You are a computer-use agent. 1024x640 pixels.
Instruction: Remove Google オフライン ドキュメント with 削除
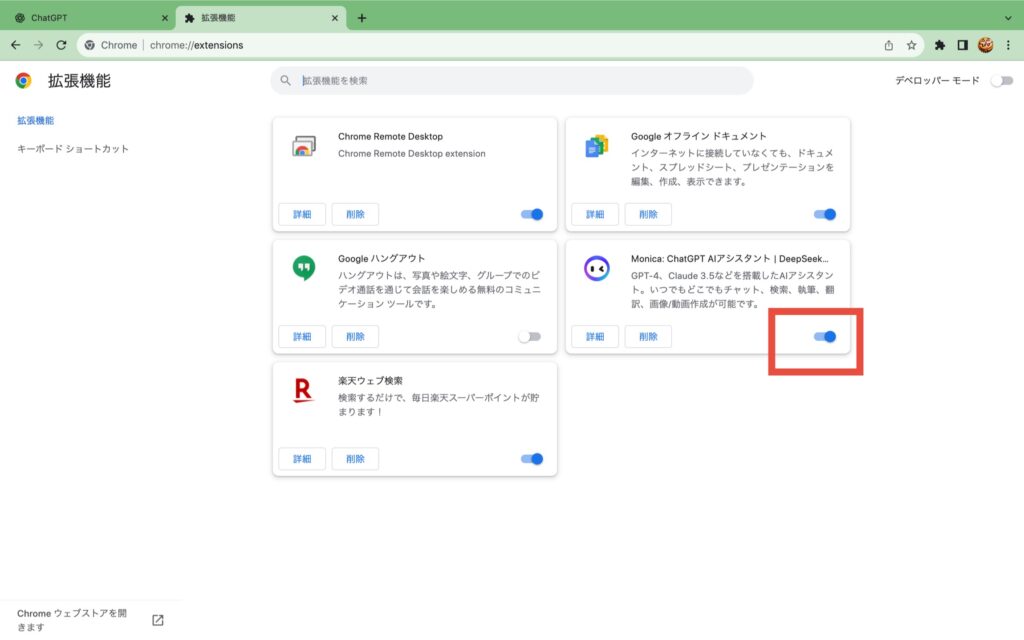click(x=648, y=214)
